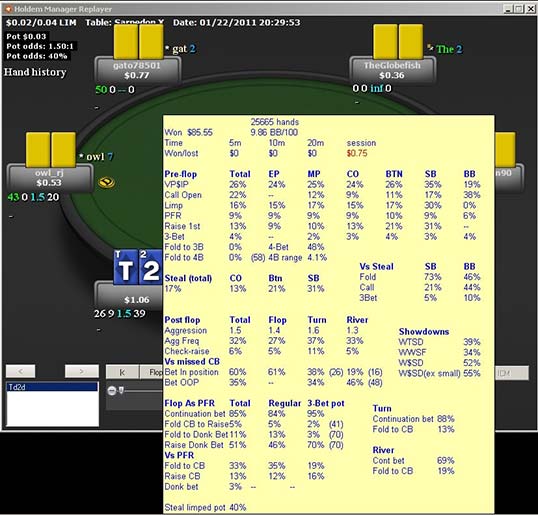538x515 pixels.
Task: Click 'Won $85.55' in the stats popup
Action: point(188,132)
